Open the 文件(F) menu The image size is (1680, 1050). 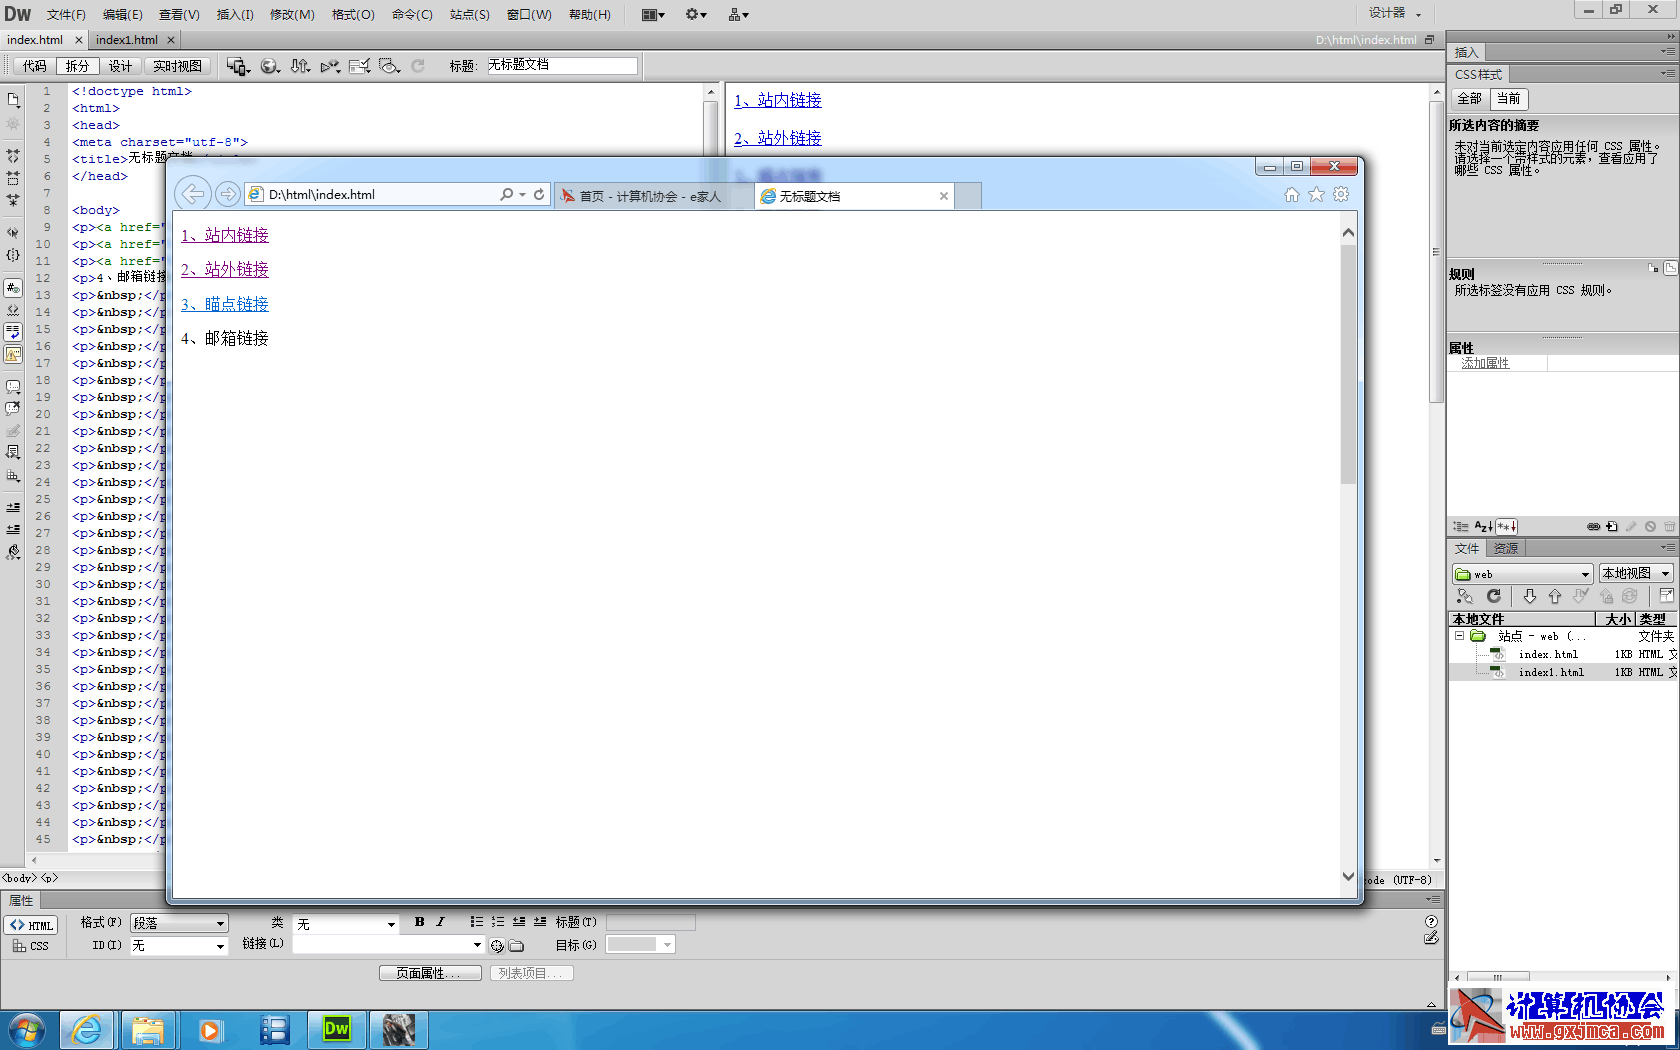click(x=66, y=15)
